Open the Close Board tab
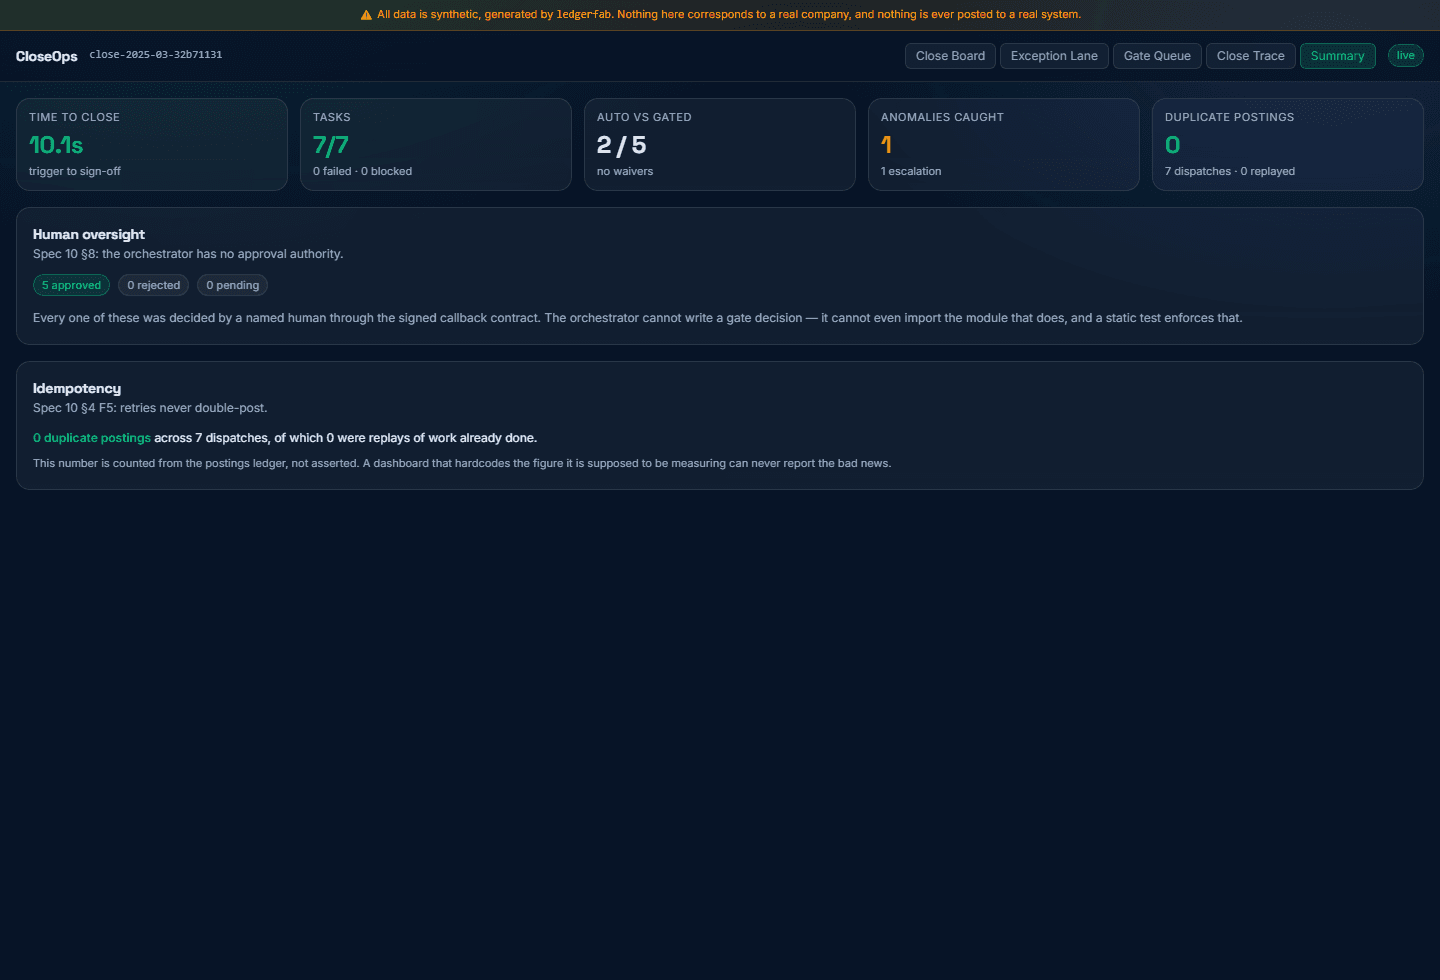 [x=950, y=56]
